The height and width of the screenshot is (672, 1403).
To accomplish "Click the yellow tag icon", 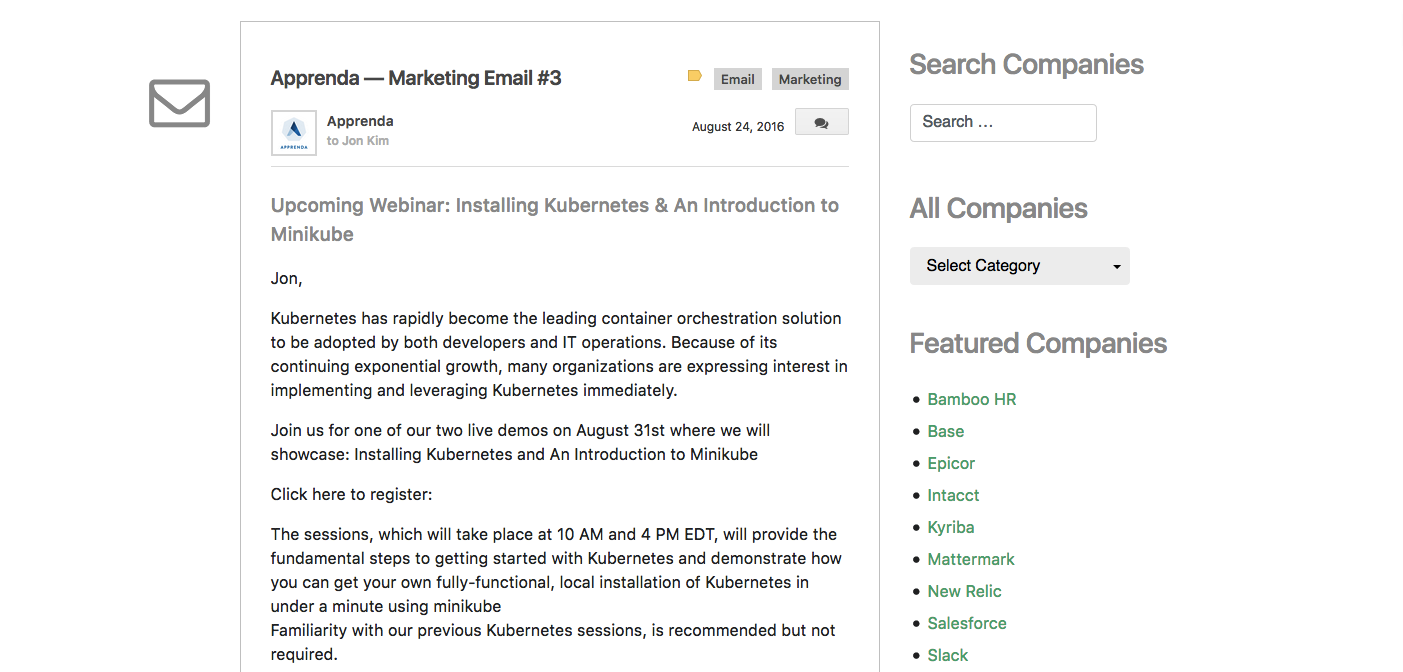I will 695,76.
